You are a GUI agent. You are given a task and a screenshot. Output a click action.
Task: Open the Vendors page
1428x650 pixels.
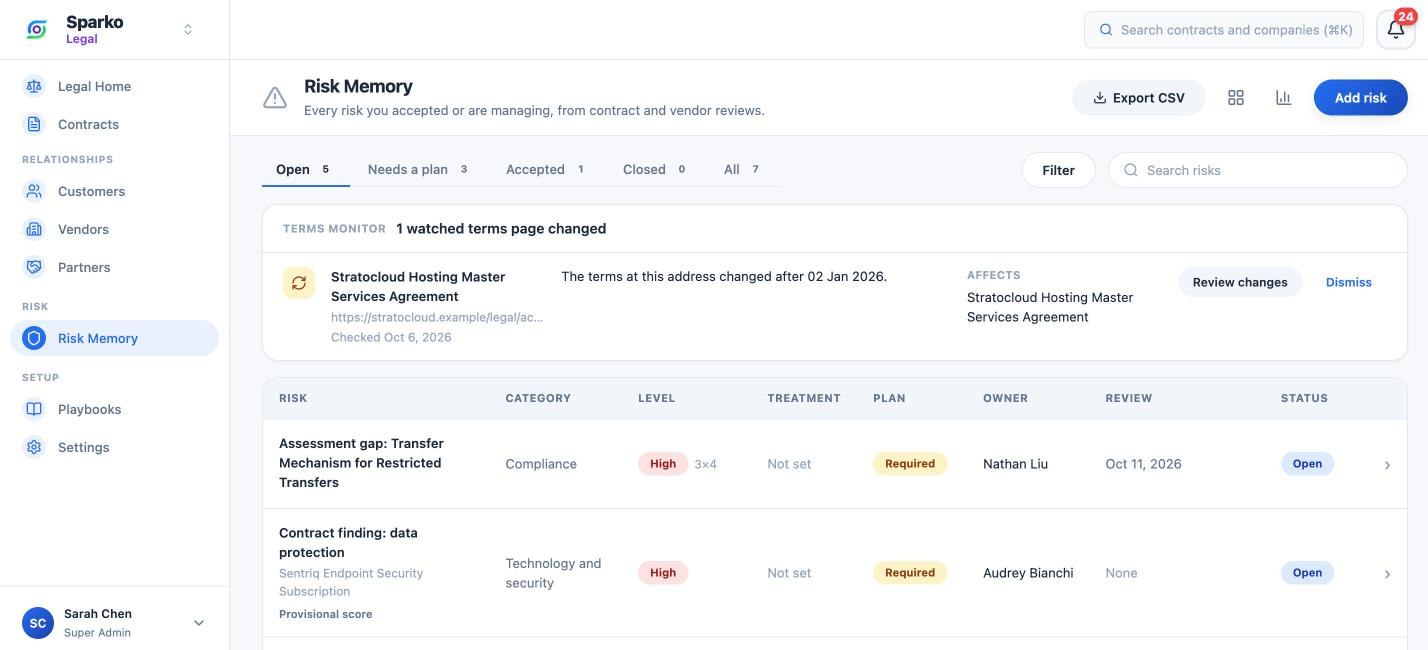coord(114,229)
